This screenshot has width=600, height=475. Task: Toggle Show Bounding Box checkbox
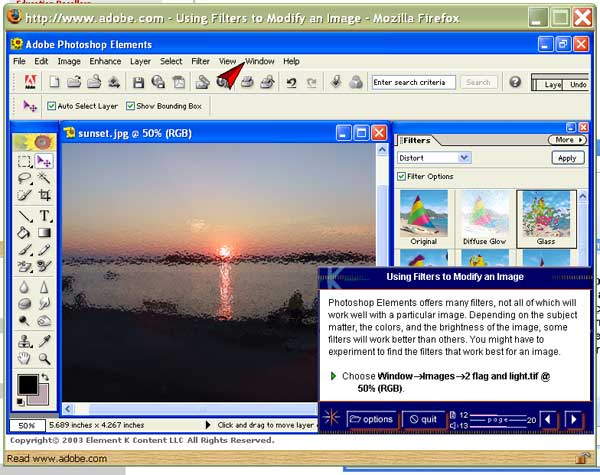coord(130,106)
